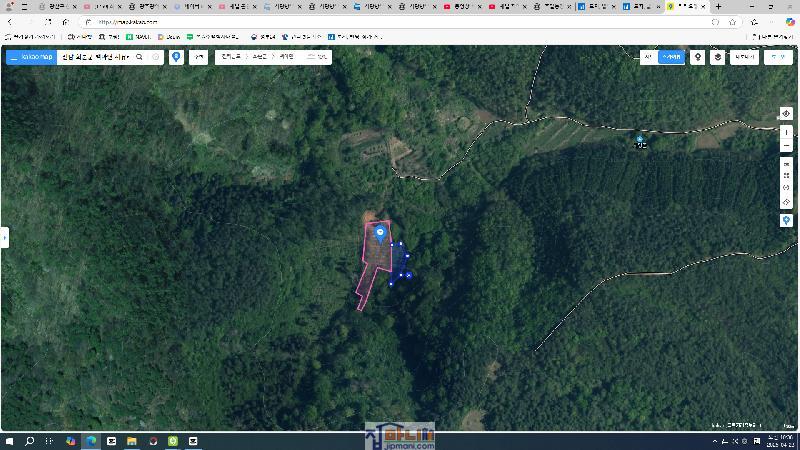Expand the collapsed left side panel

coord(5,237)
